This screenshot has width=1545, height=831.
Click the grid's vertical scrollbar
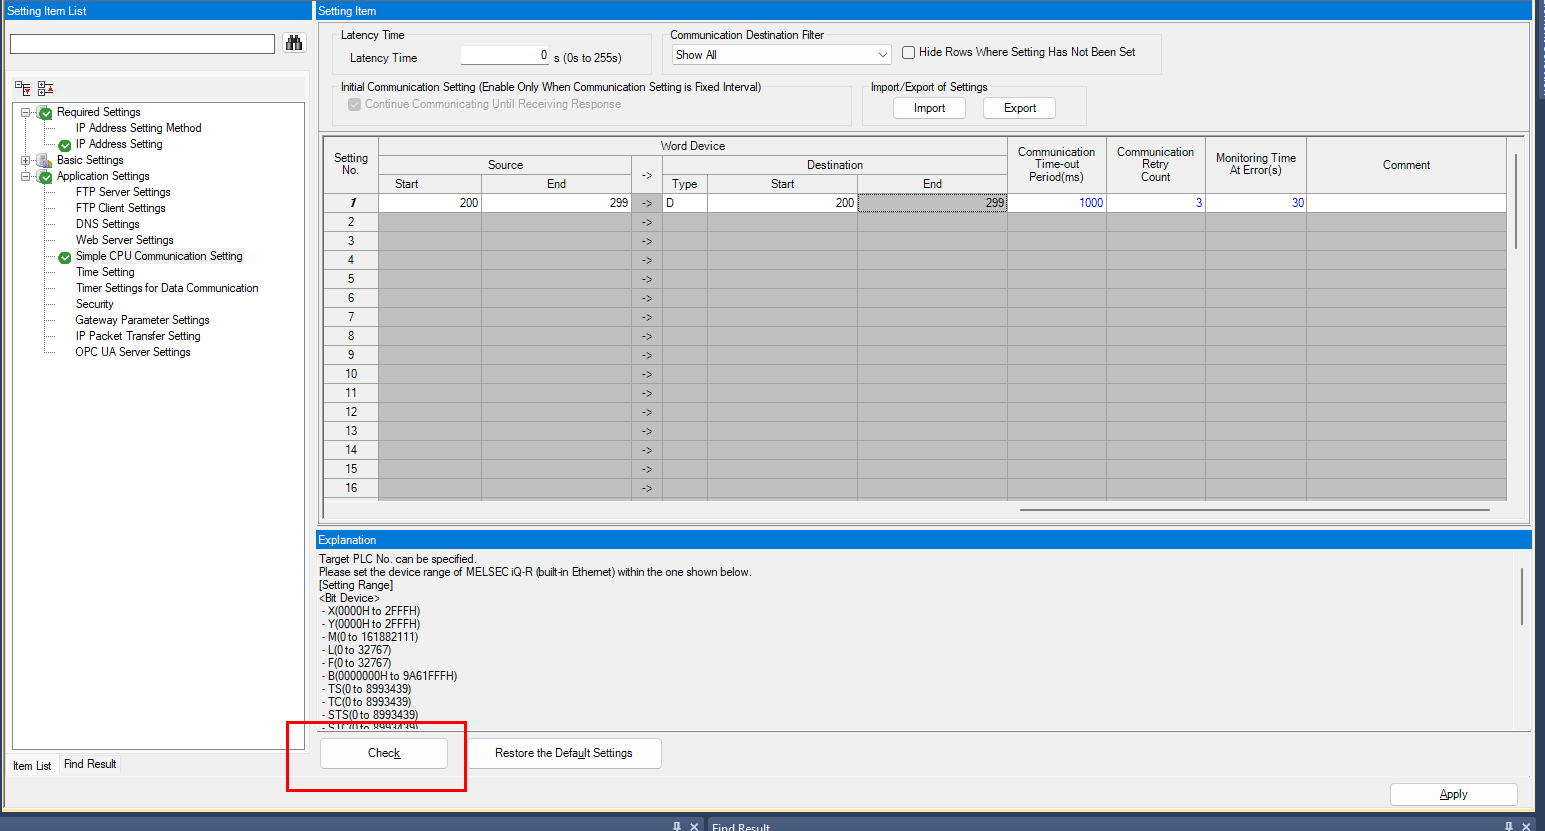[1517, 200]
